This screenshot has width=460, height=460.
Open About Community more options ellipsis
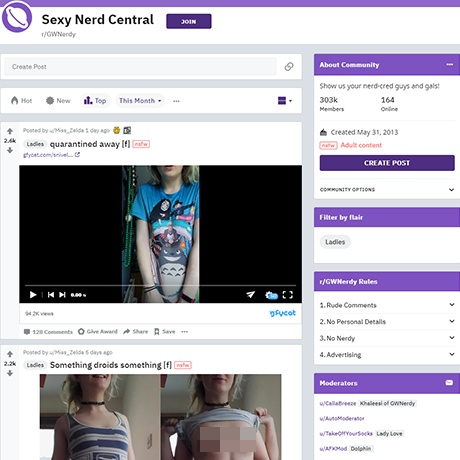tap(450, 64)
